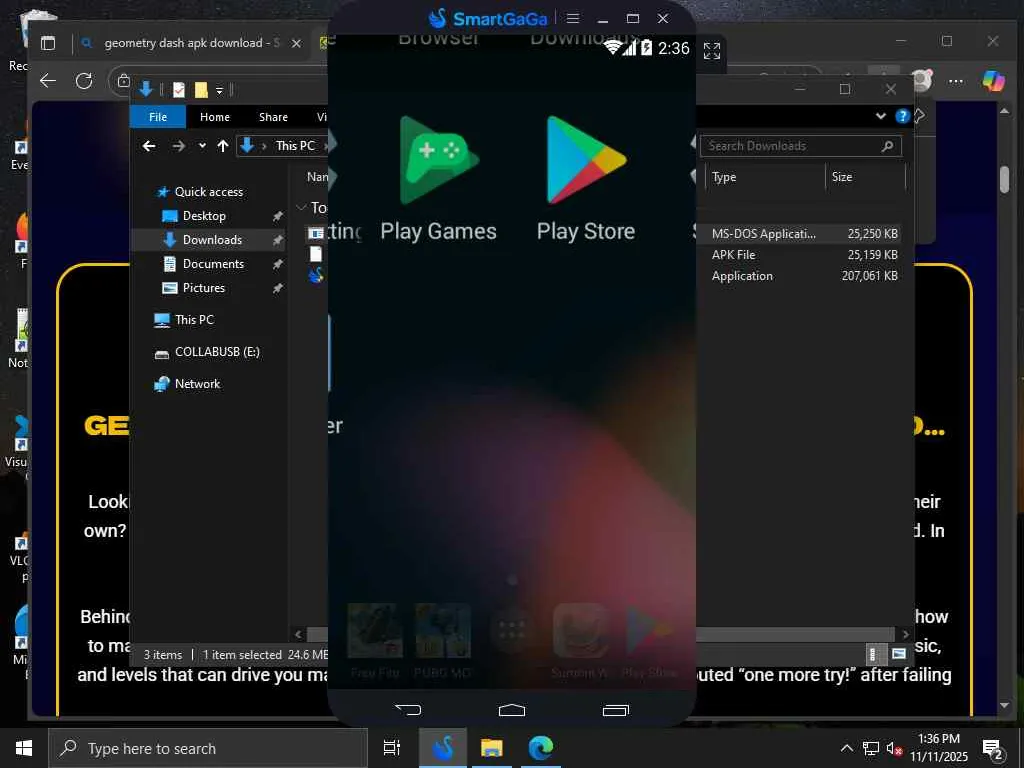Go forward in File Explorer
The image size is (1024, 768).
tap(178, 146)
